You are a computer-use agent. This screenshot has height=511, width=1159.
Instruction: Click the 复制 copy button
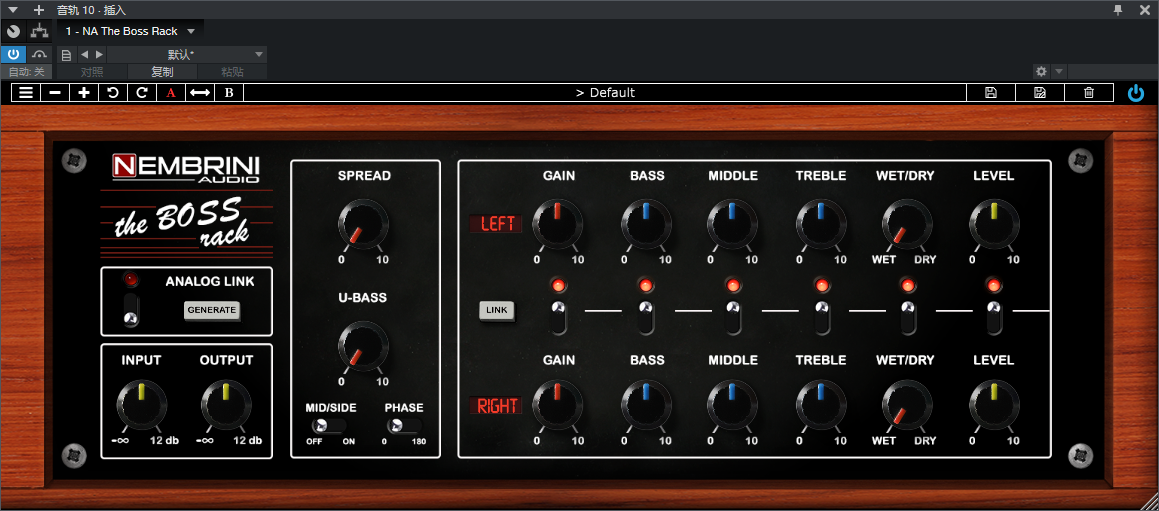click(x=163, y=72)
